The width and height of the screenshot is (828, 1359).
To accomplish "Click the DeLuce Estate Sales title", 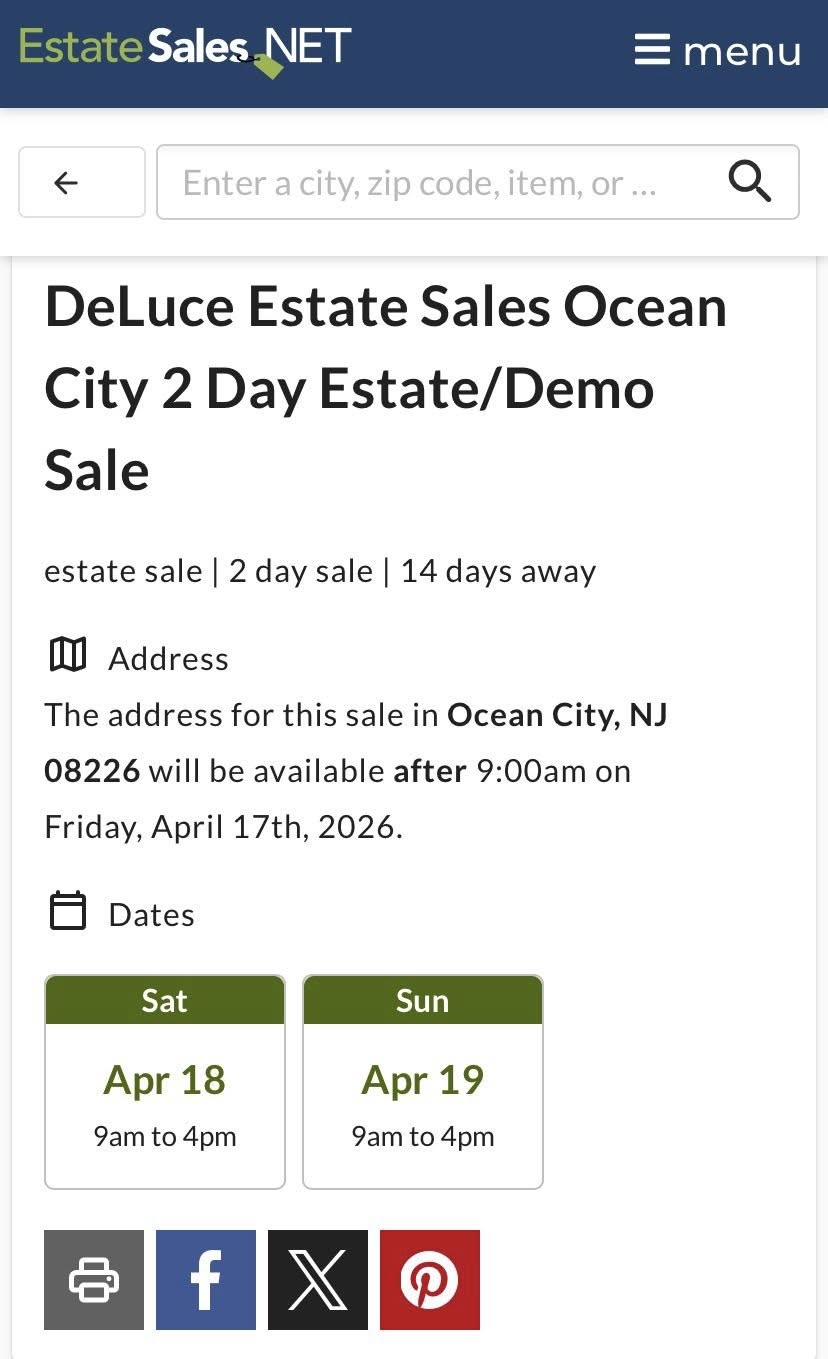I will [x=385, y=388].
